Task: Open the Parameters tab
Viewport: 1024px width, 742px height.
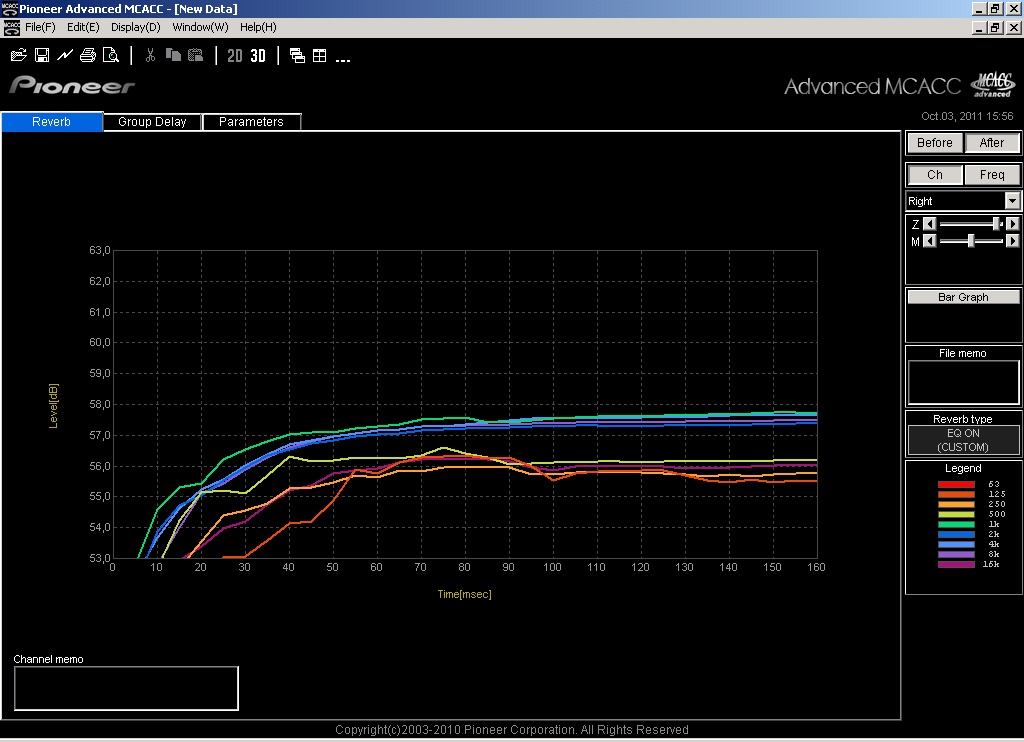Action: pyautogui.click(x=251, y=122)
